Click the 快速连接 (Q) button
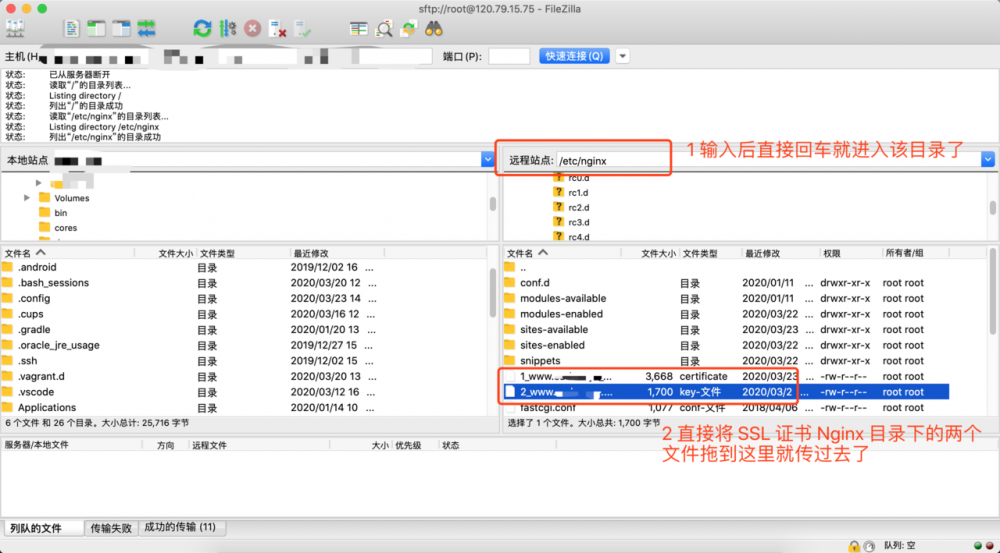This screenshot has width=1000, height=553. pos(574,56)
